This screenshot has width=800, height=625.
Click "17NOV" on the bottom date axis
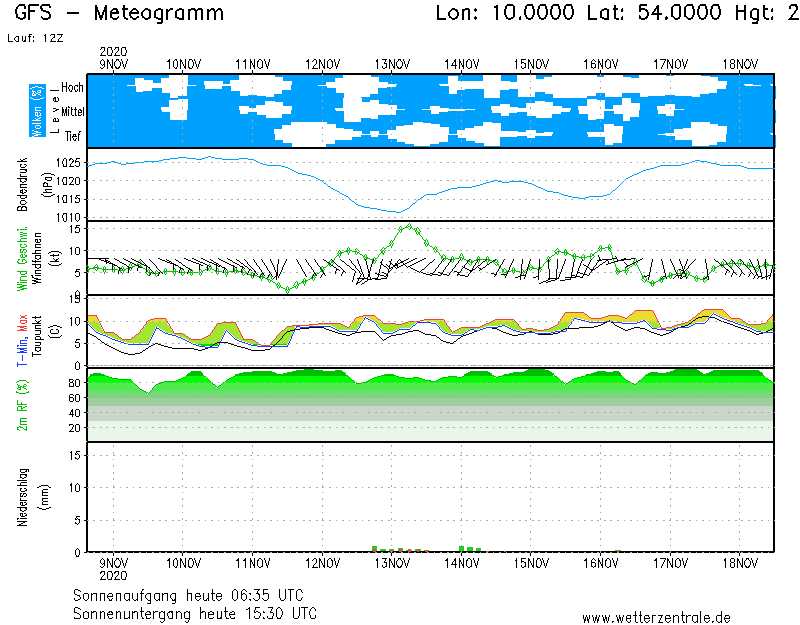pos(670,563)
